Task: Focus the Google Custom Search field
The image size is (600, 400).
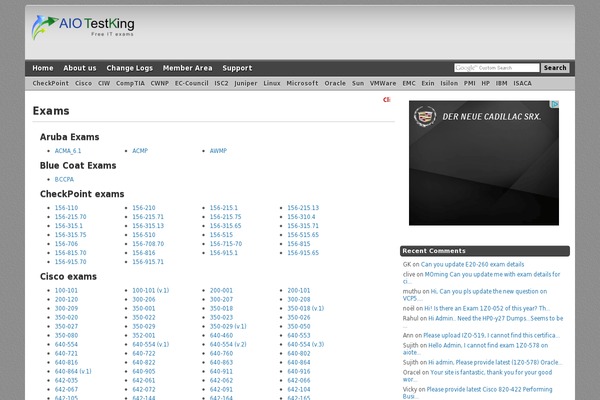Action: [x=497, y=68]
